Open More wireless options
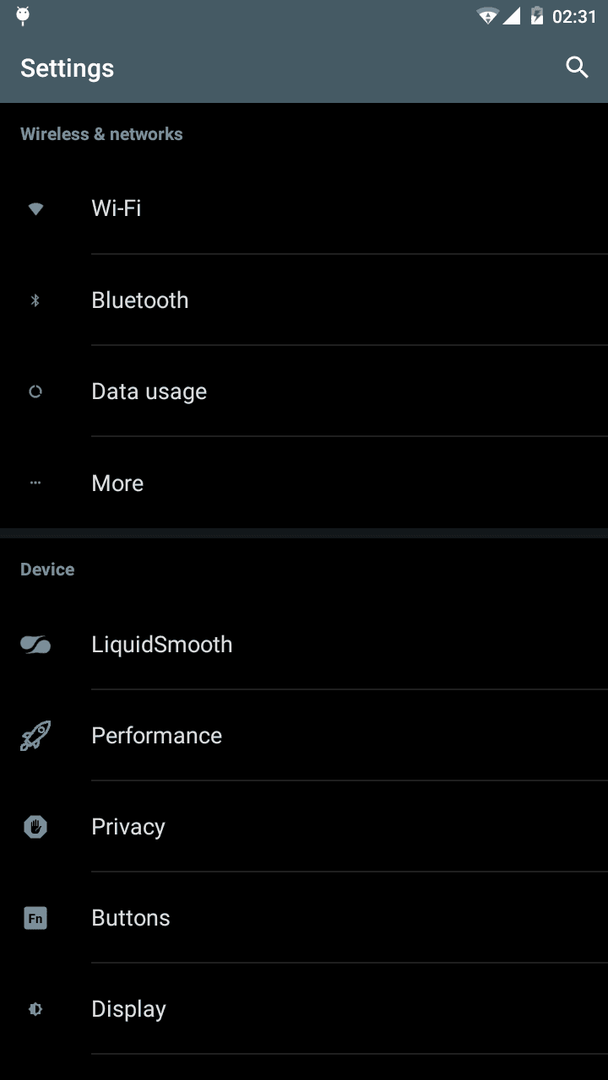608x1080 pixels. pyautogui.click(x=304, y=483)
